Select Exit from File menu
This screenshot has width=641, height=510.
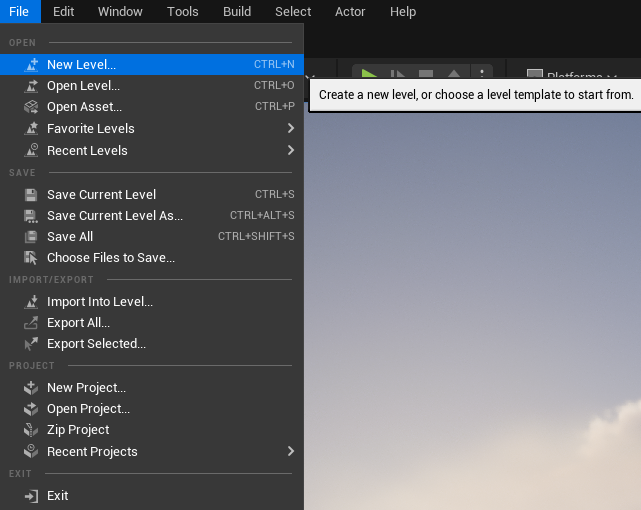pyautogui.click(x=152, y=496)
